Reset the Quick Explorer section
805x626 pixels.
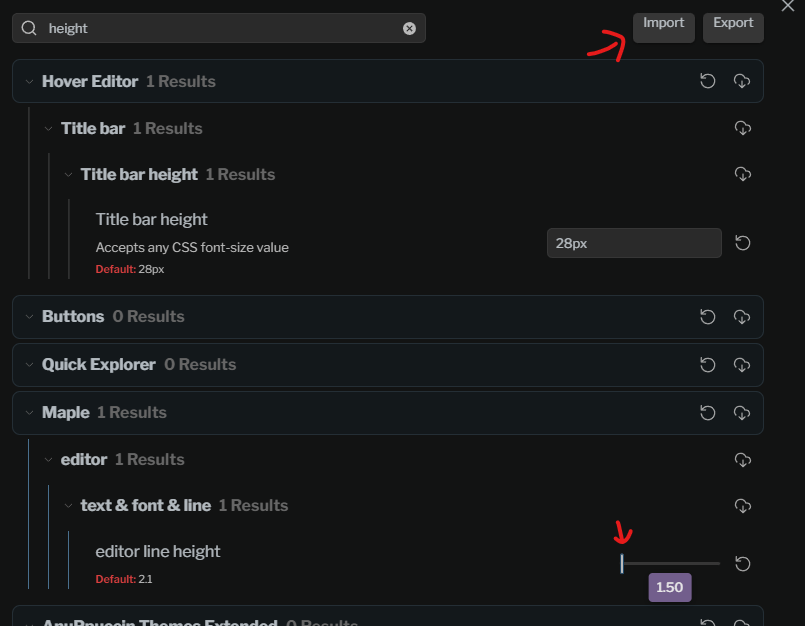708,365
